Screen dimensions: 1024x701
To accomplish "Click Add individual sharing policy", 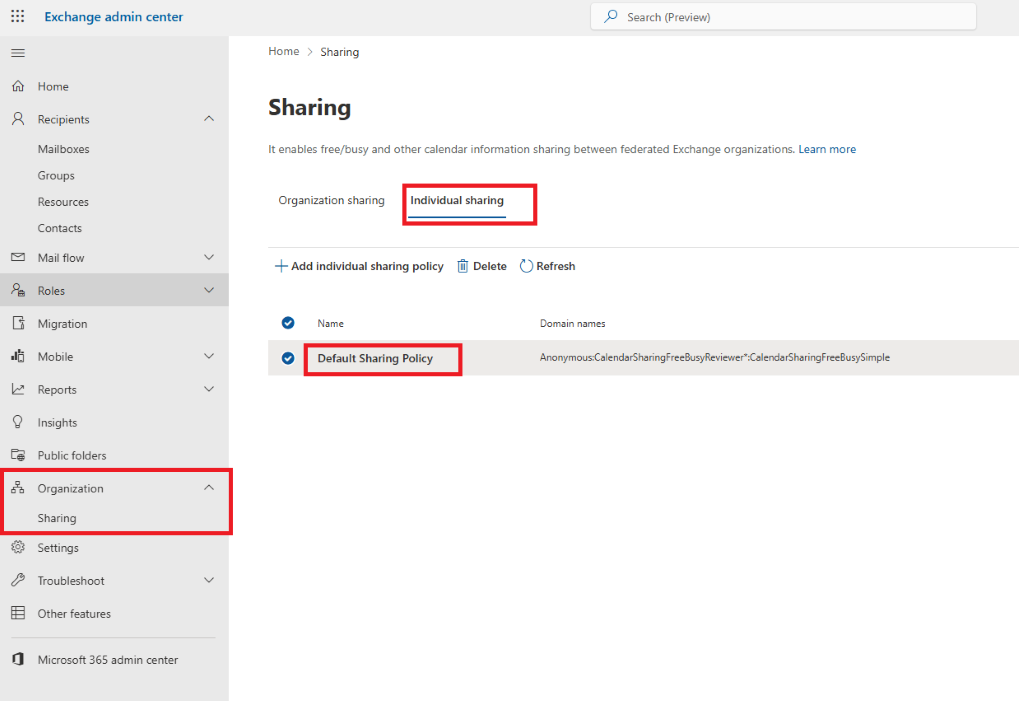I will tap(358, 266).
